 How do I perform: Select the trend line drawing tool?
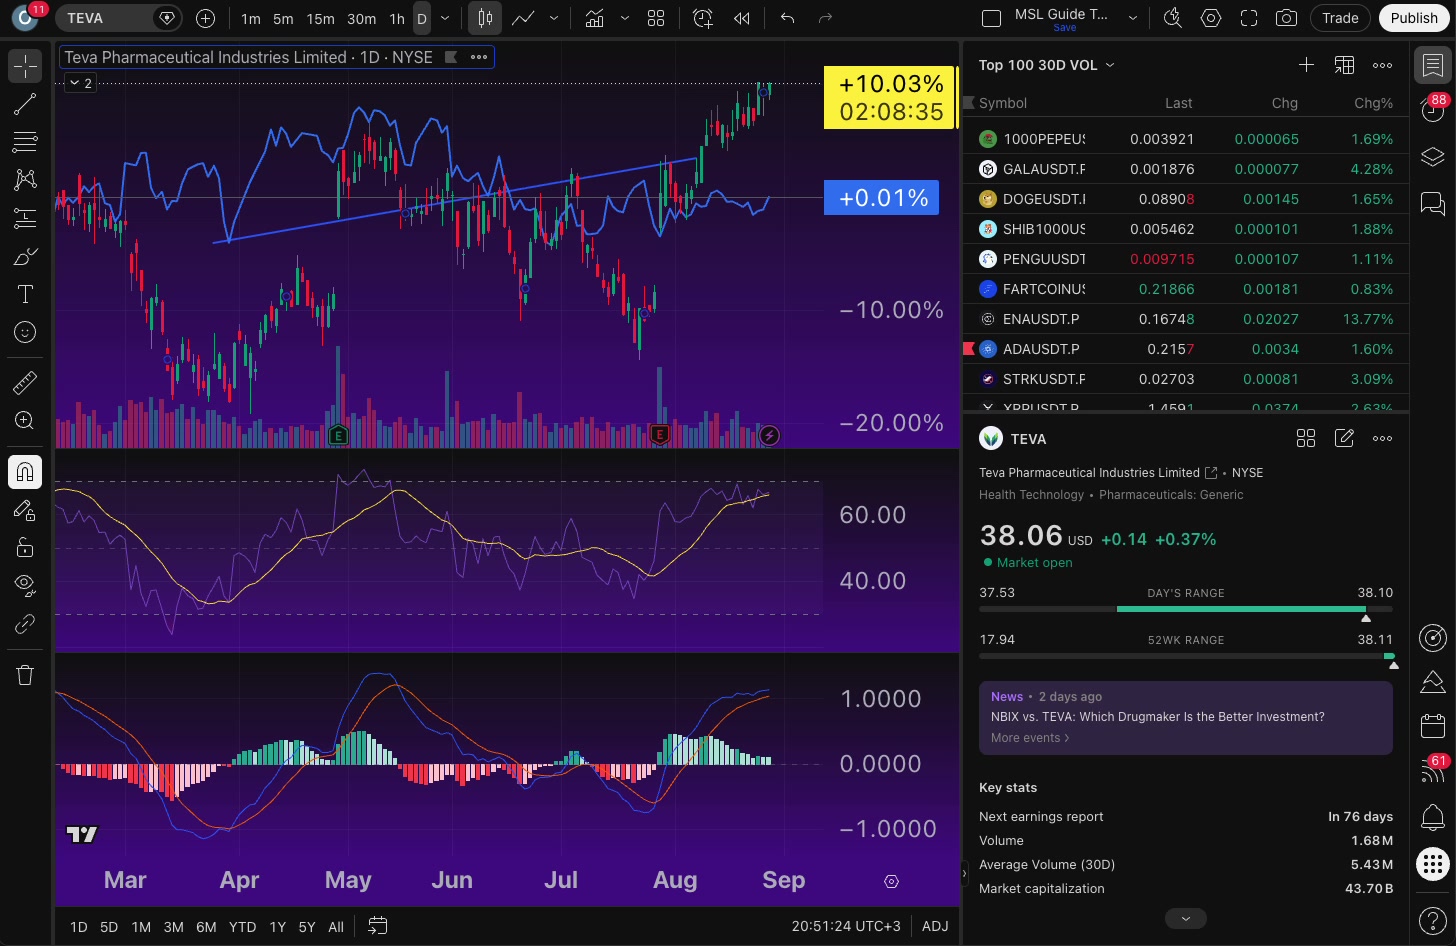pos(25,104)
